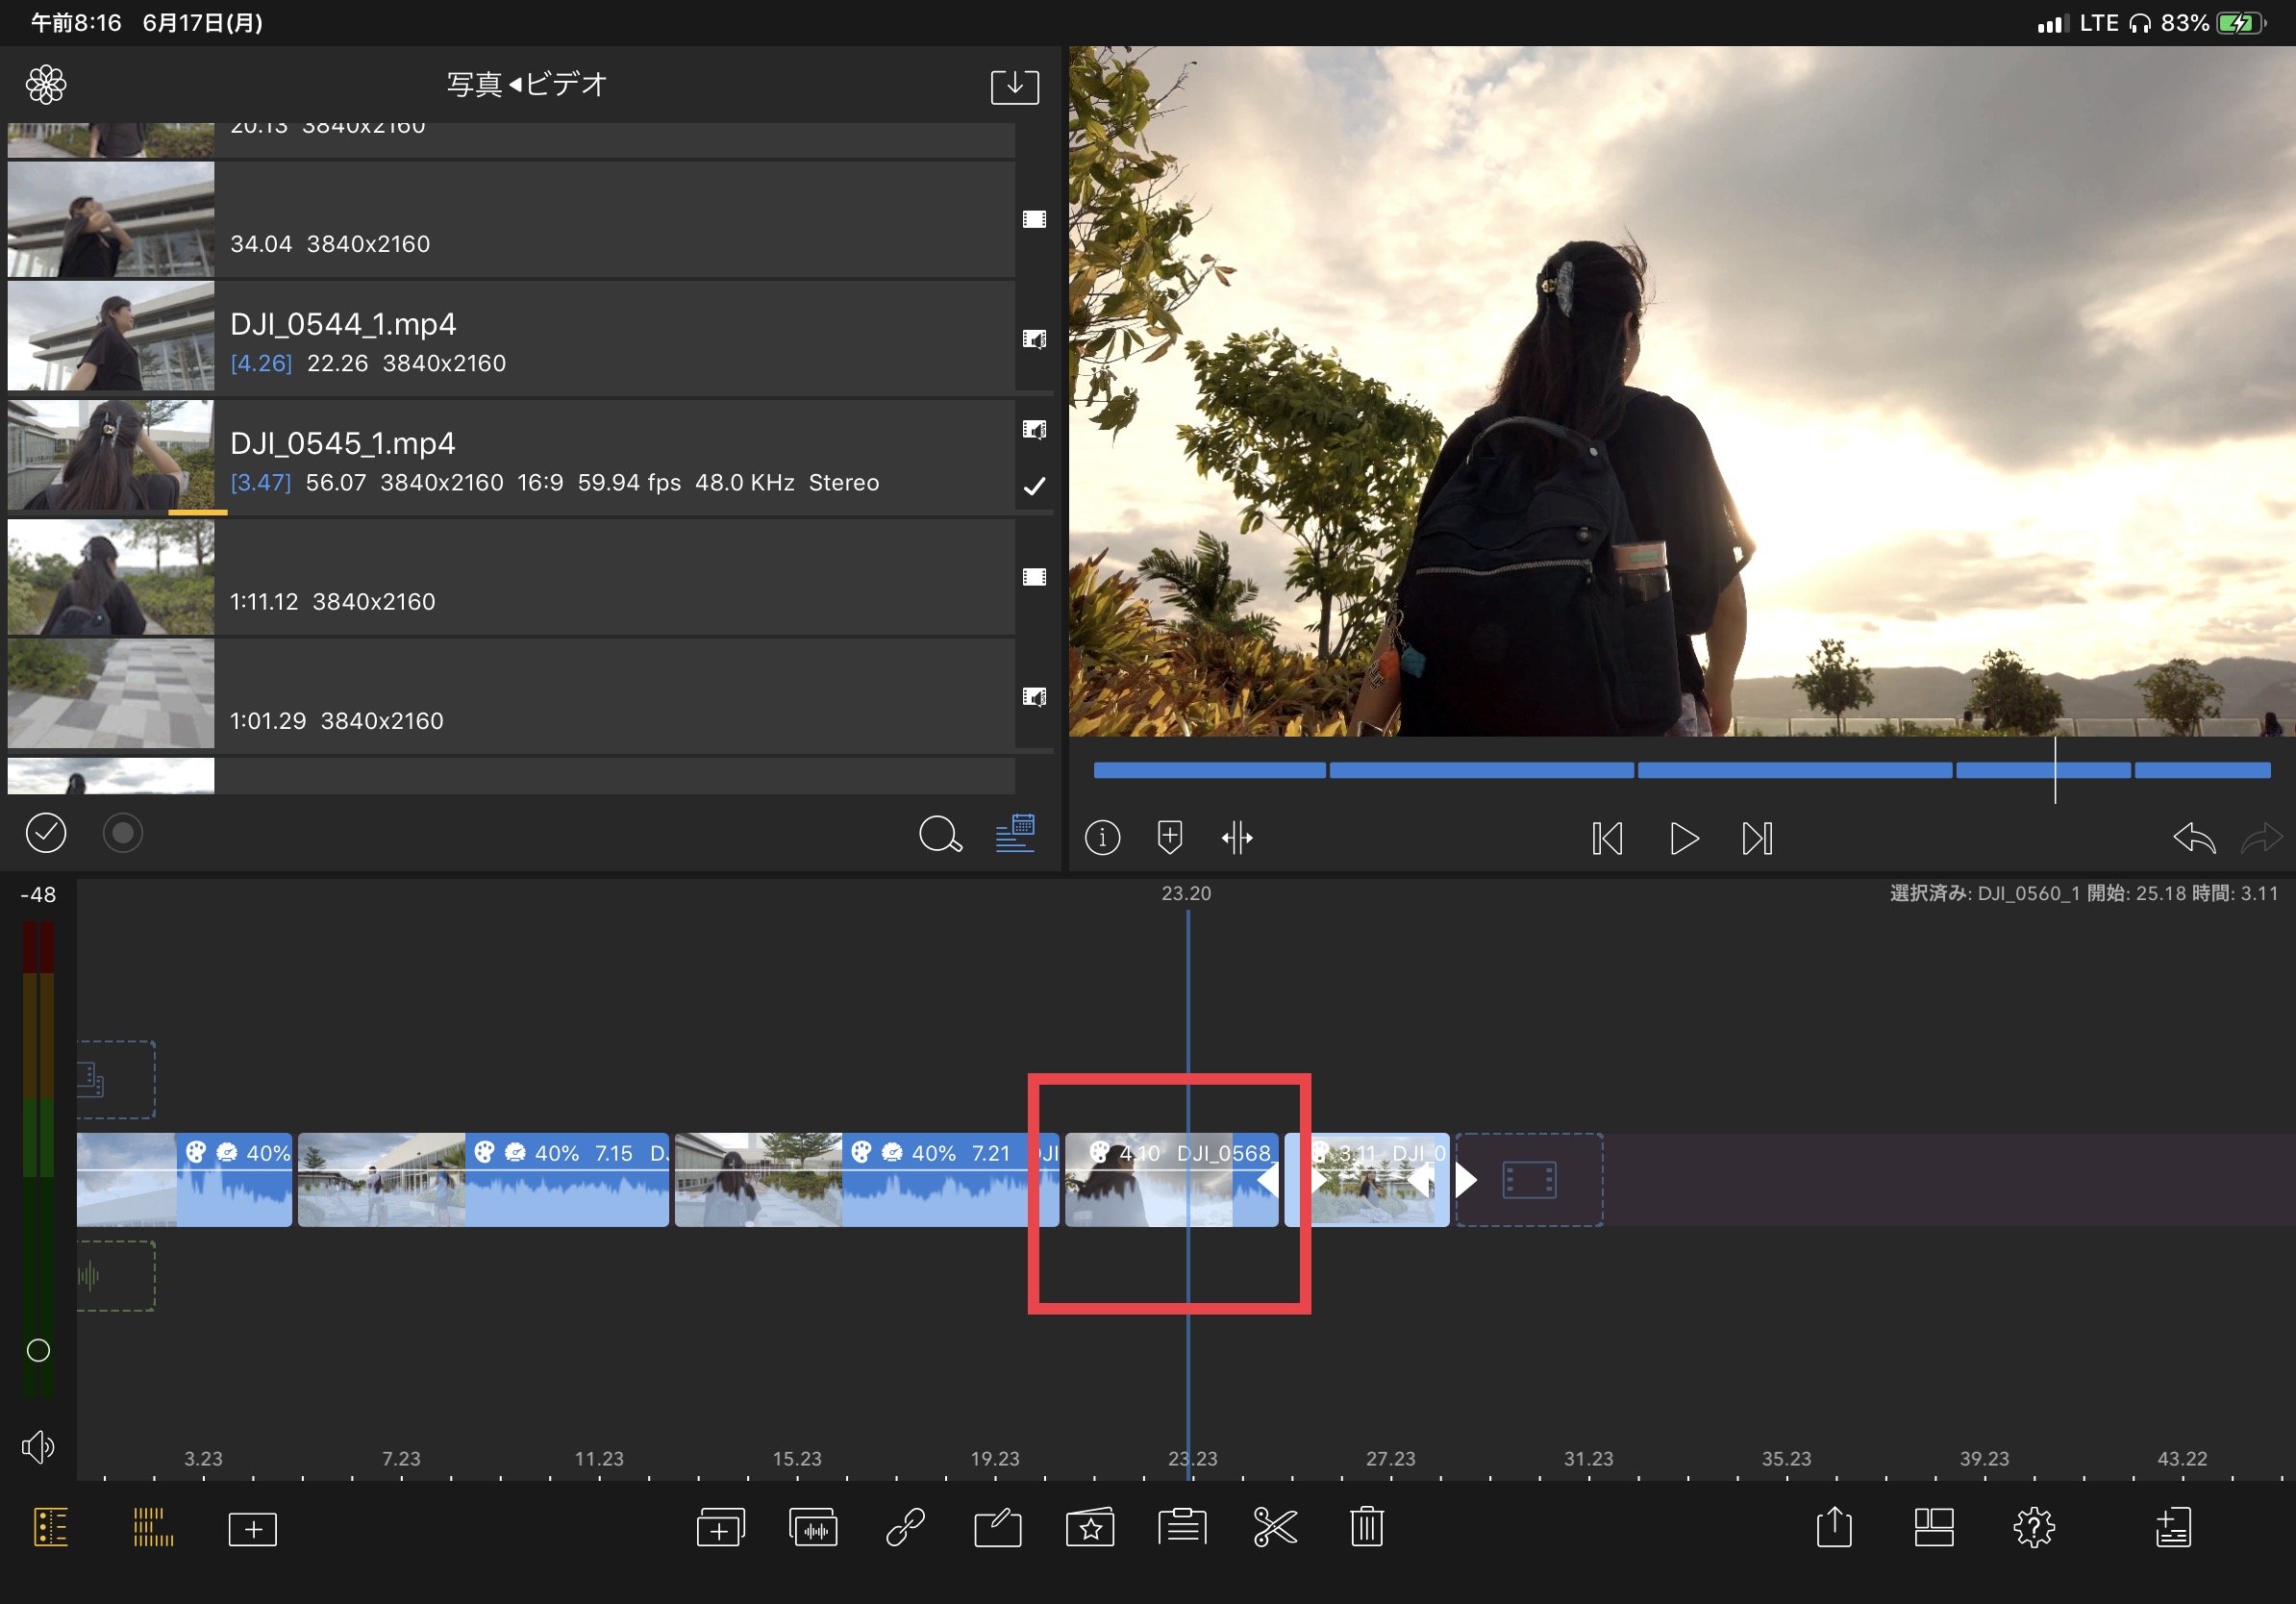Click the add marker shield icon

[x=1169, y=837]
